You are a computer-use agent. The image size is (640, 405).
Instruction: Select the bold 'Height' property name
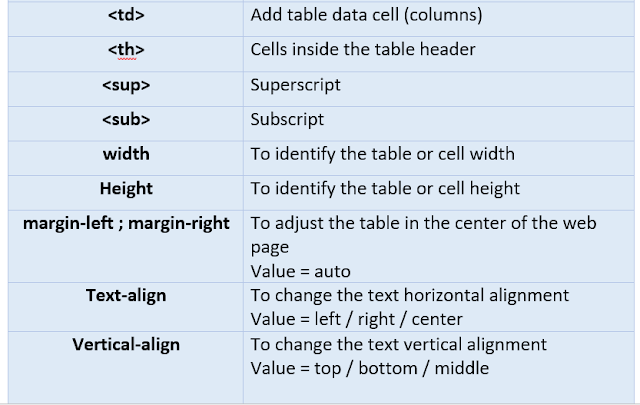pyautogui.click(x=126, y=189)
